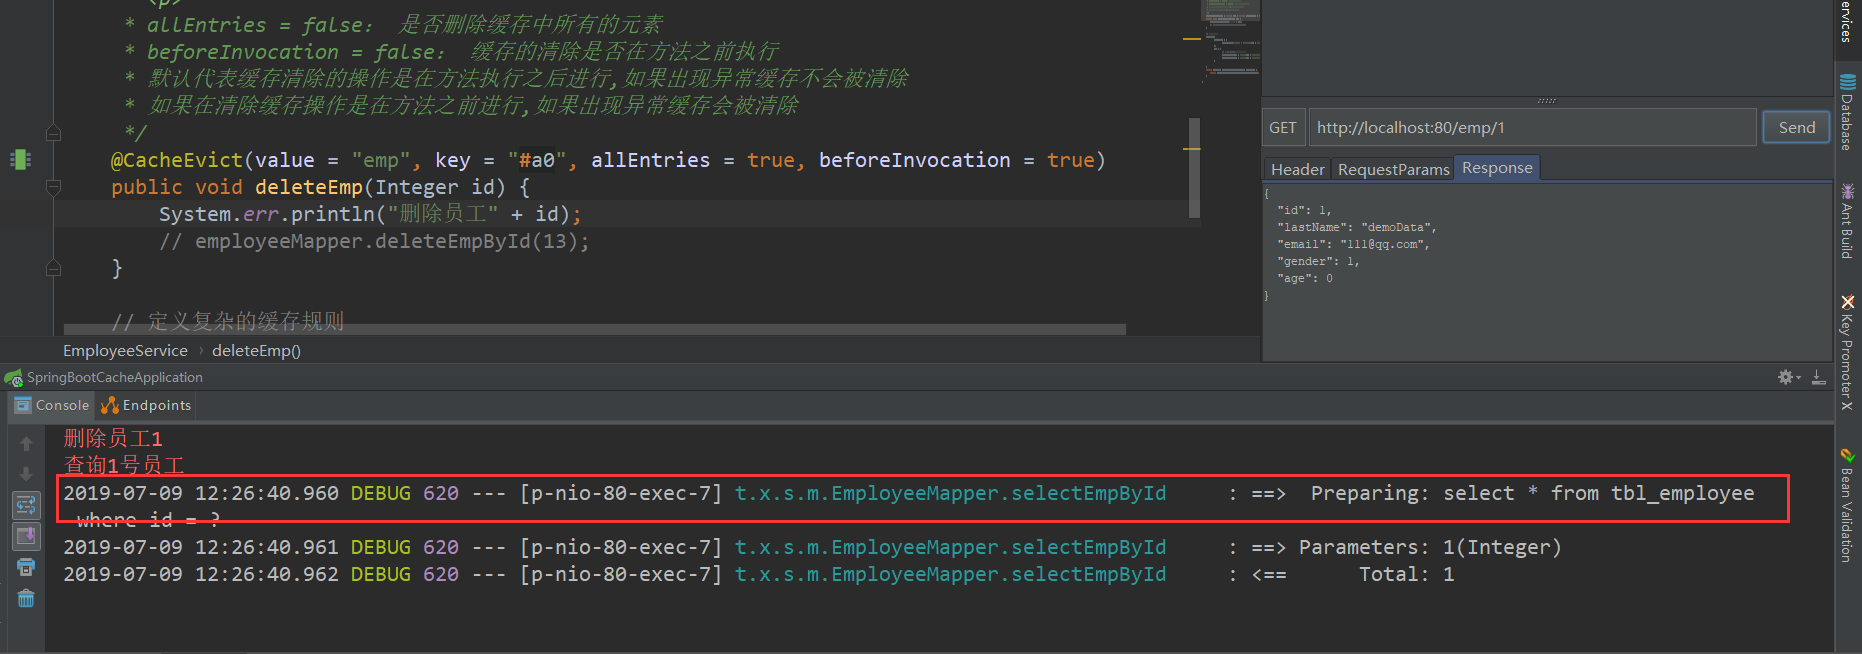Click the 'Parameters: 1(Integer)' log line
The image size is (1862, 654).
[811, 547]
